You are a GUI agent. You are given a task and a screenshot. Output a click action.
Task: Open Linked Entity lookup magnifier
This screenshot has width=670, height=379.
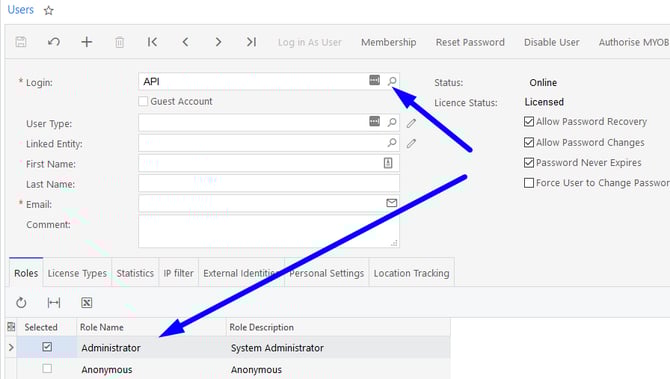coord(392,142)
